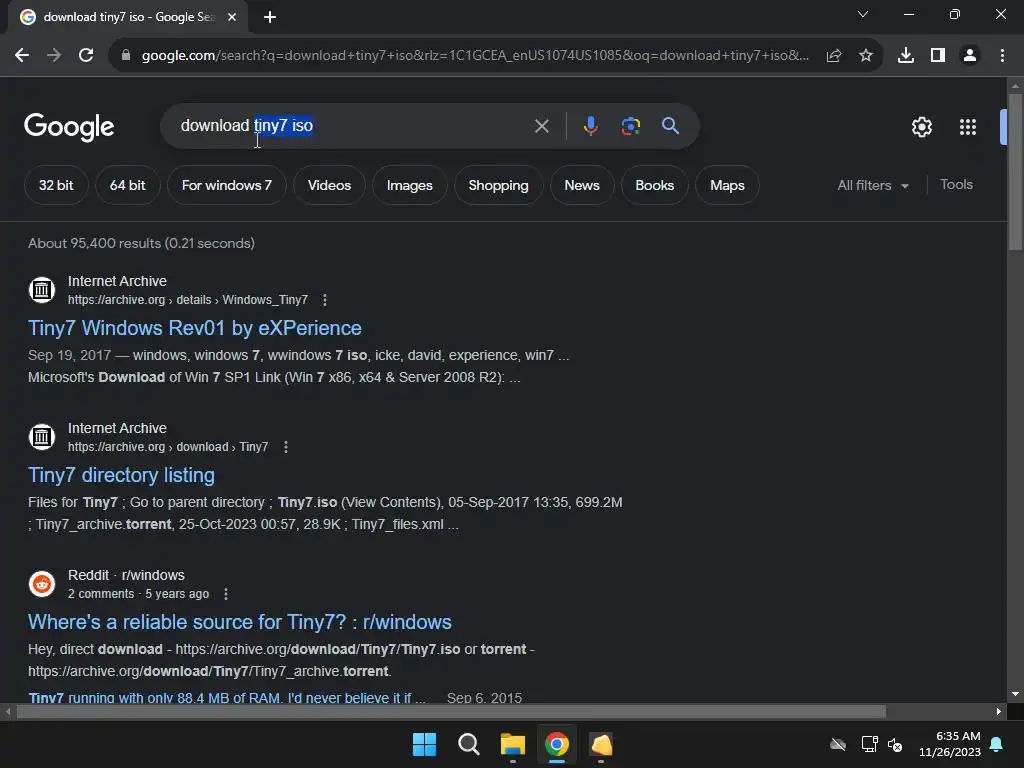Open the Google apps grid
The width and height of the screenshot is (1024, 768).
click(968, 127)
